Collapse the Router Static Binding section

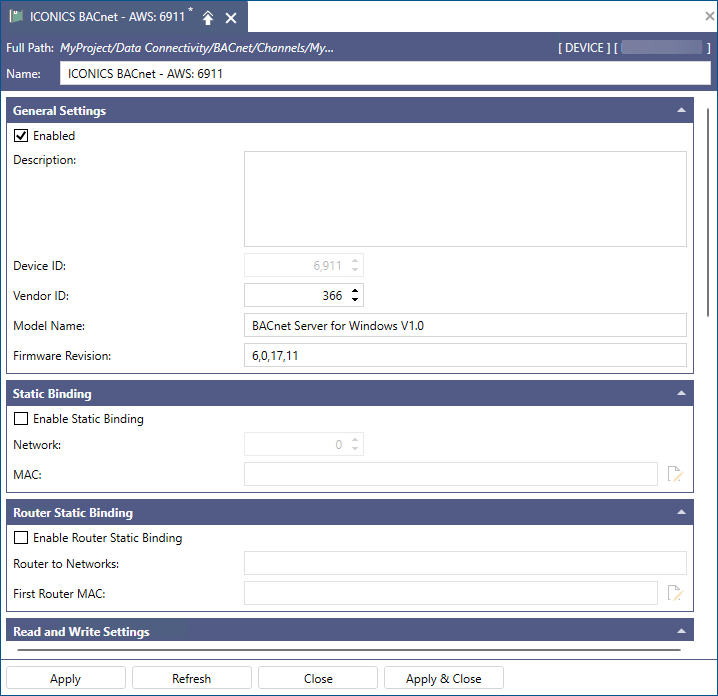[x=681, y=512]
